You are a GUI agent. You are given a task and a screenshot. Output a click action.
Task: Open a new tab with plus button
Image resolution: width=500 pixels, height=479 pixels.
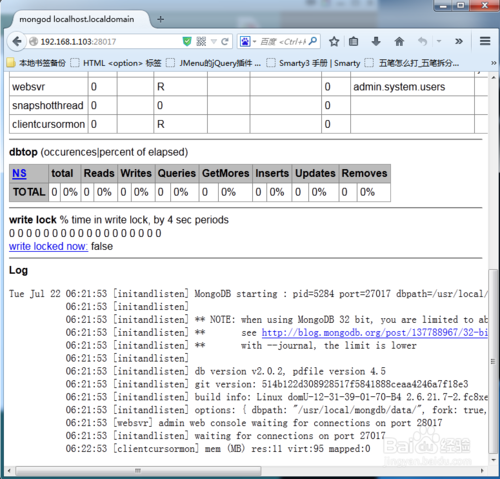coord(160,19)
